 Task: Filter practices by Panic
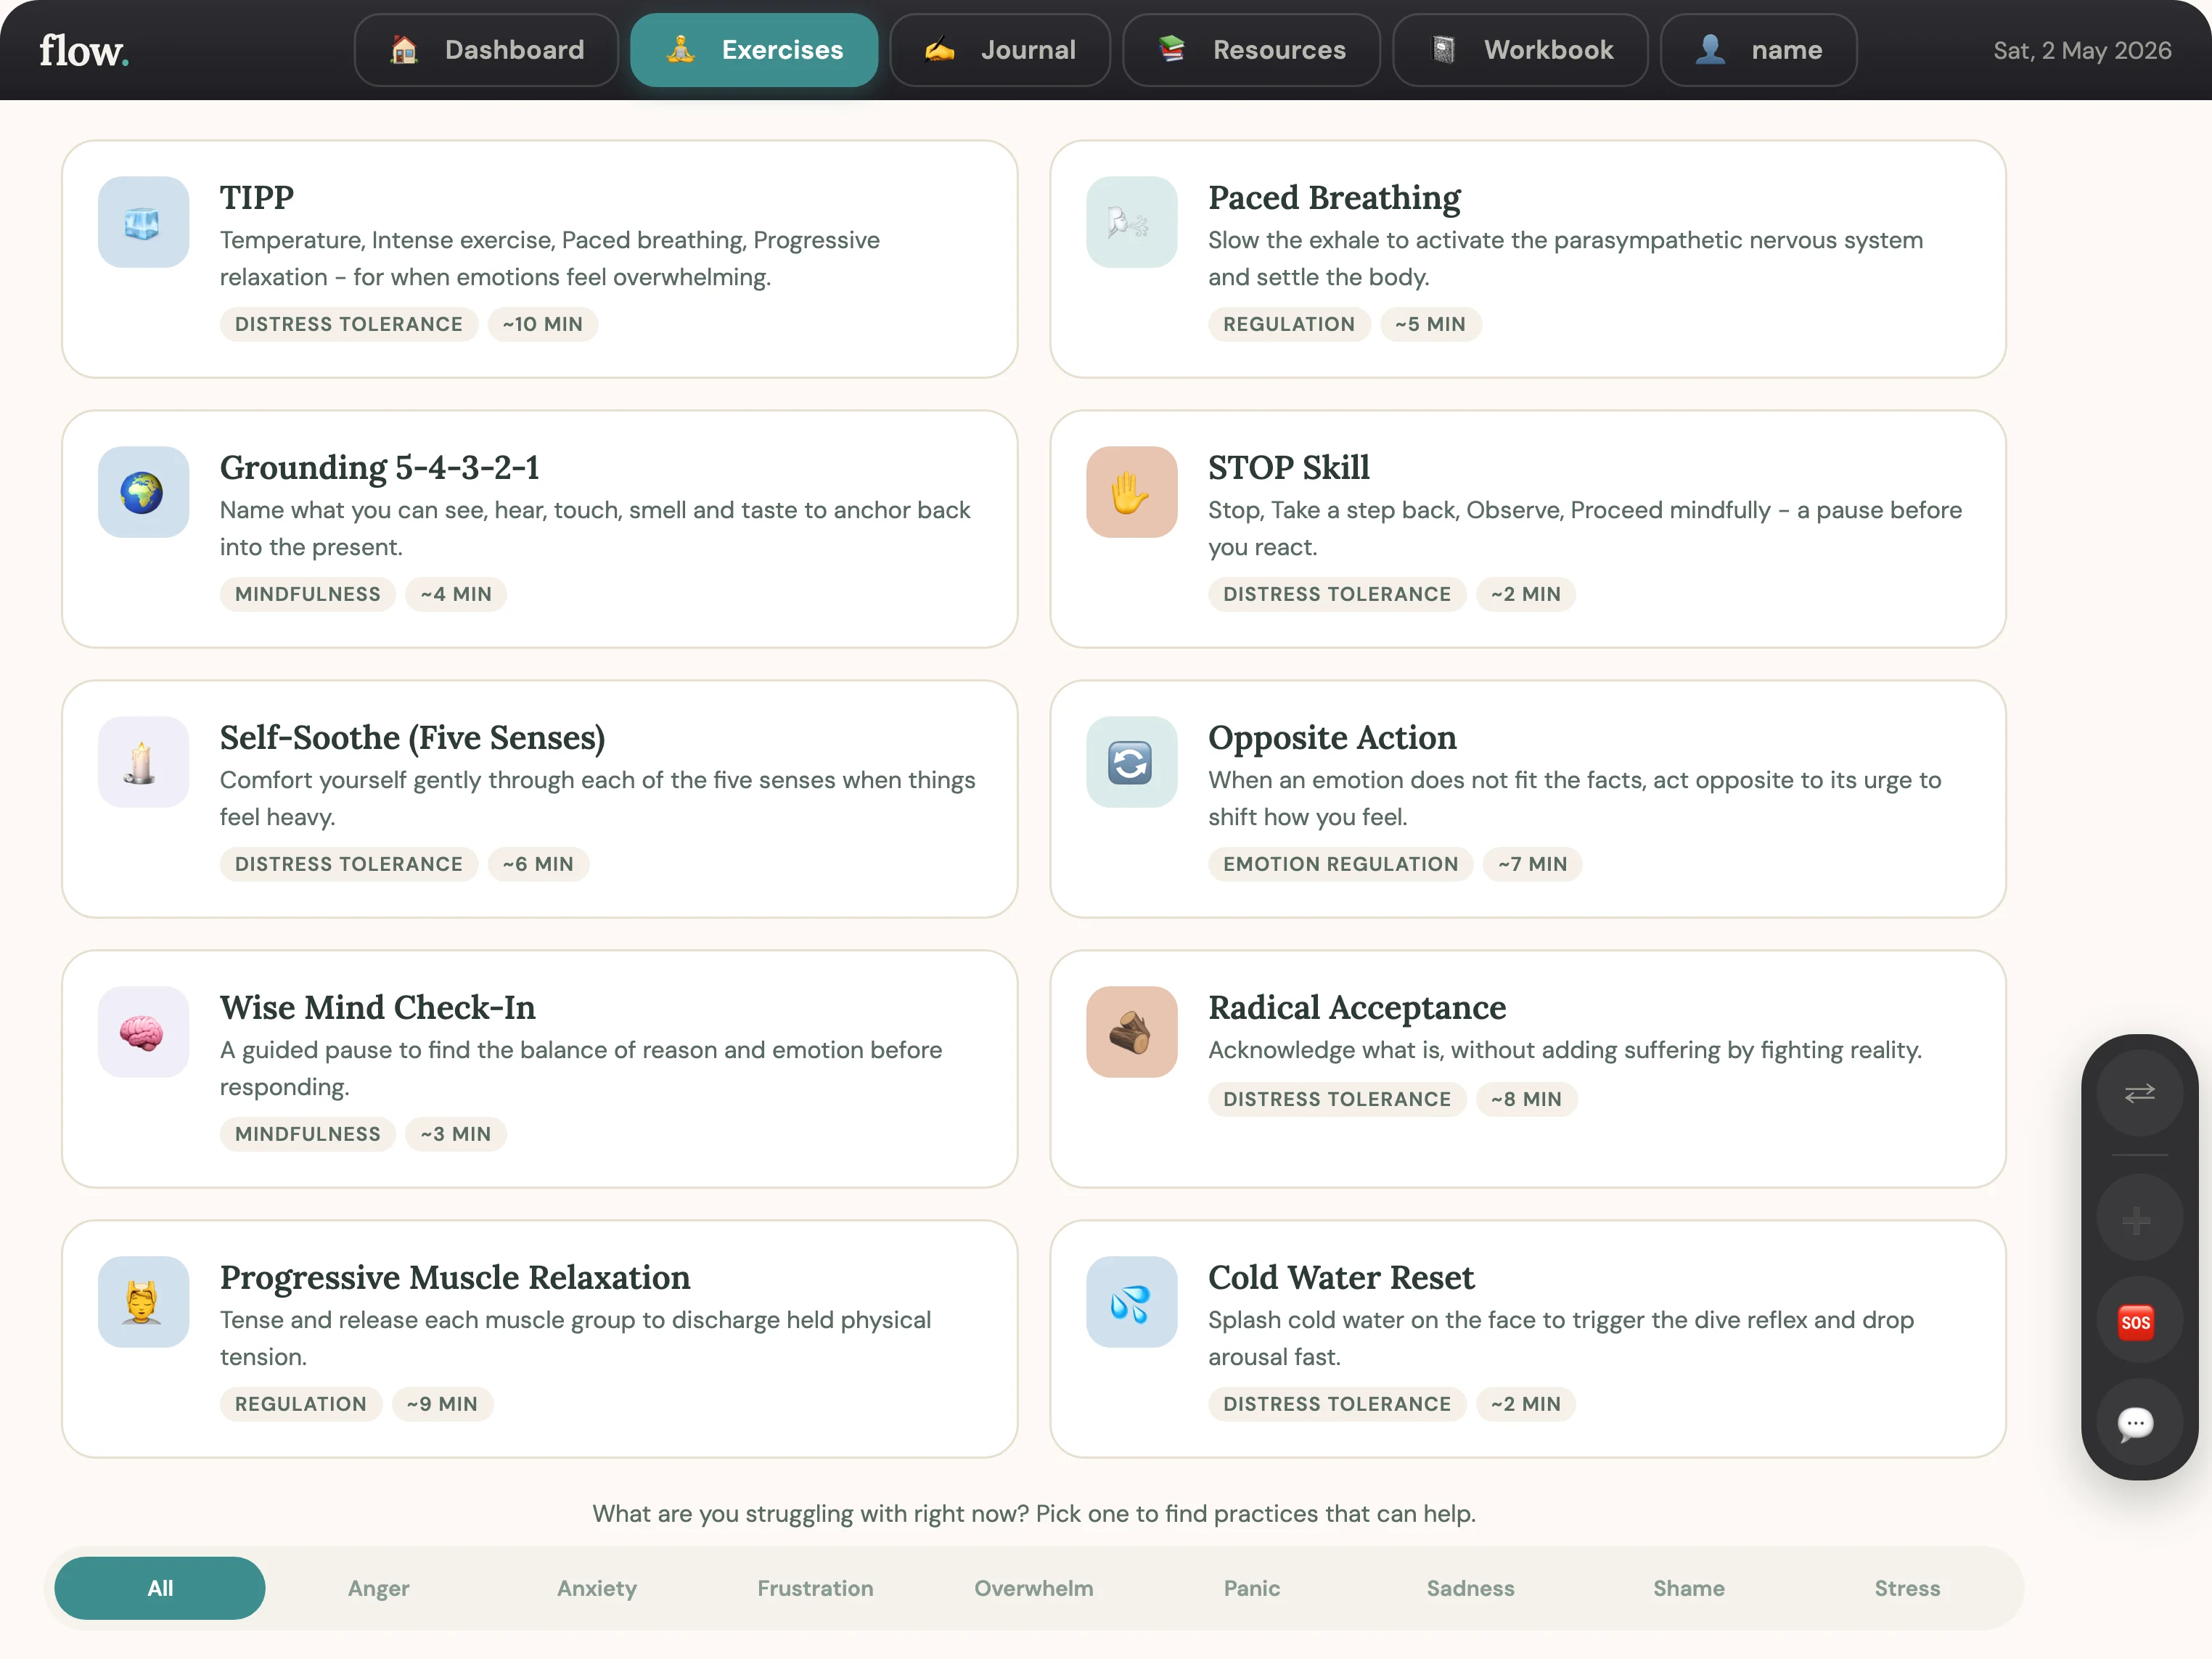1252,1588
